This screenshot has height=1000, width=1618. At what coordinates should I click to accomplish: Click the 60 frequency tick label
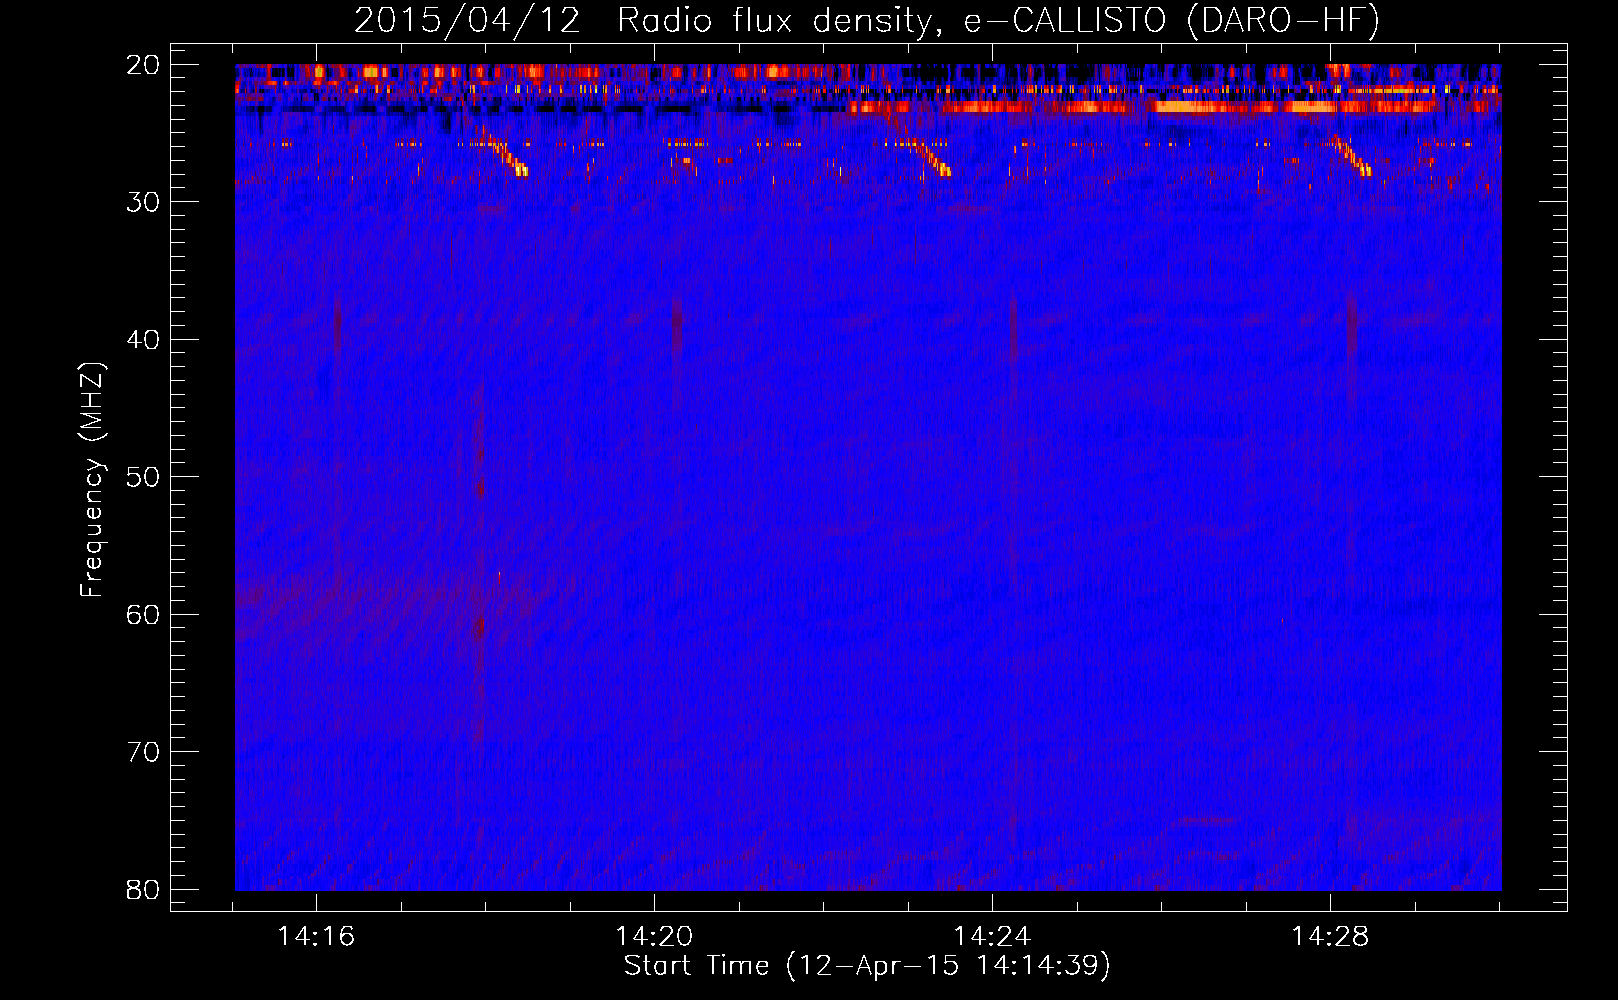tap(143, 615)
